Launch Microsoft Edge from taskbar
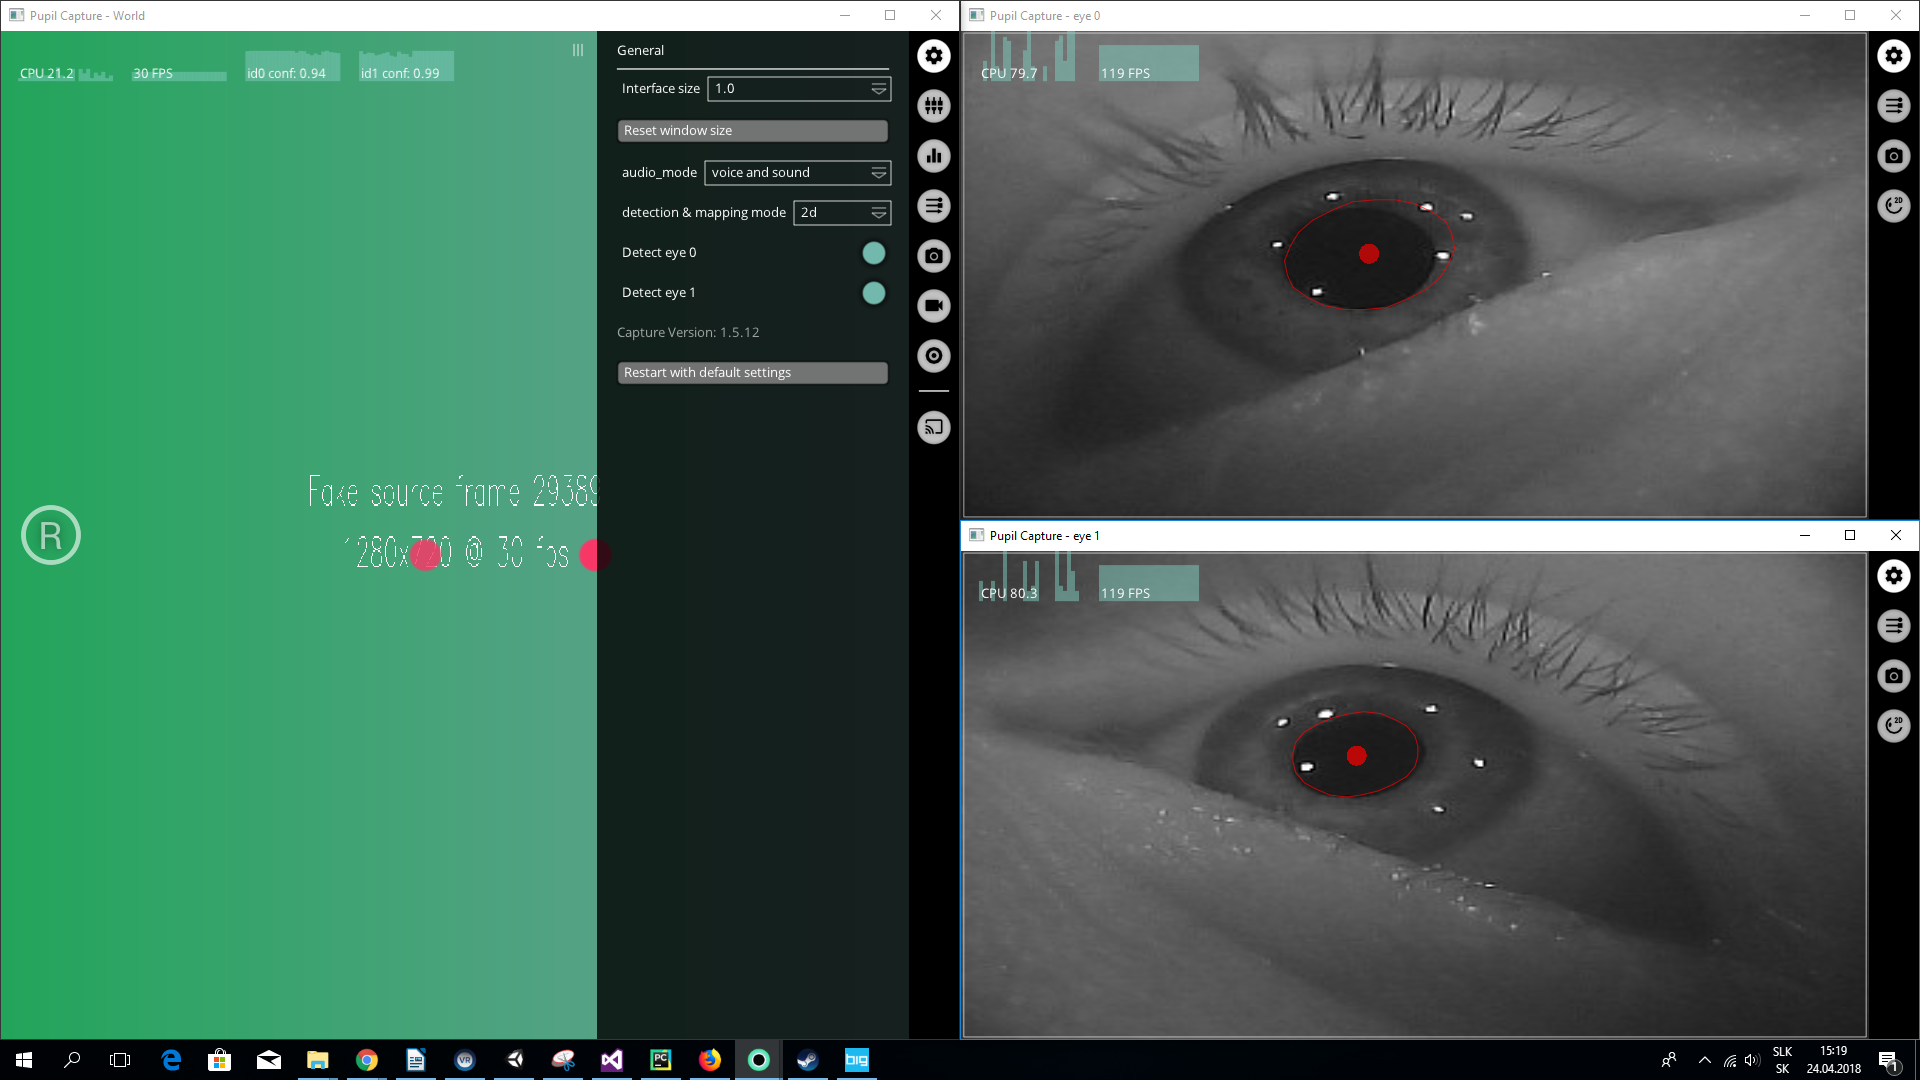1920x1080 pixels. click(171, 1060)
